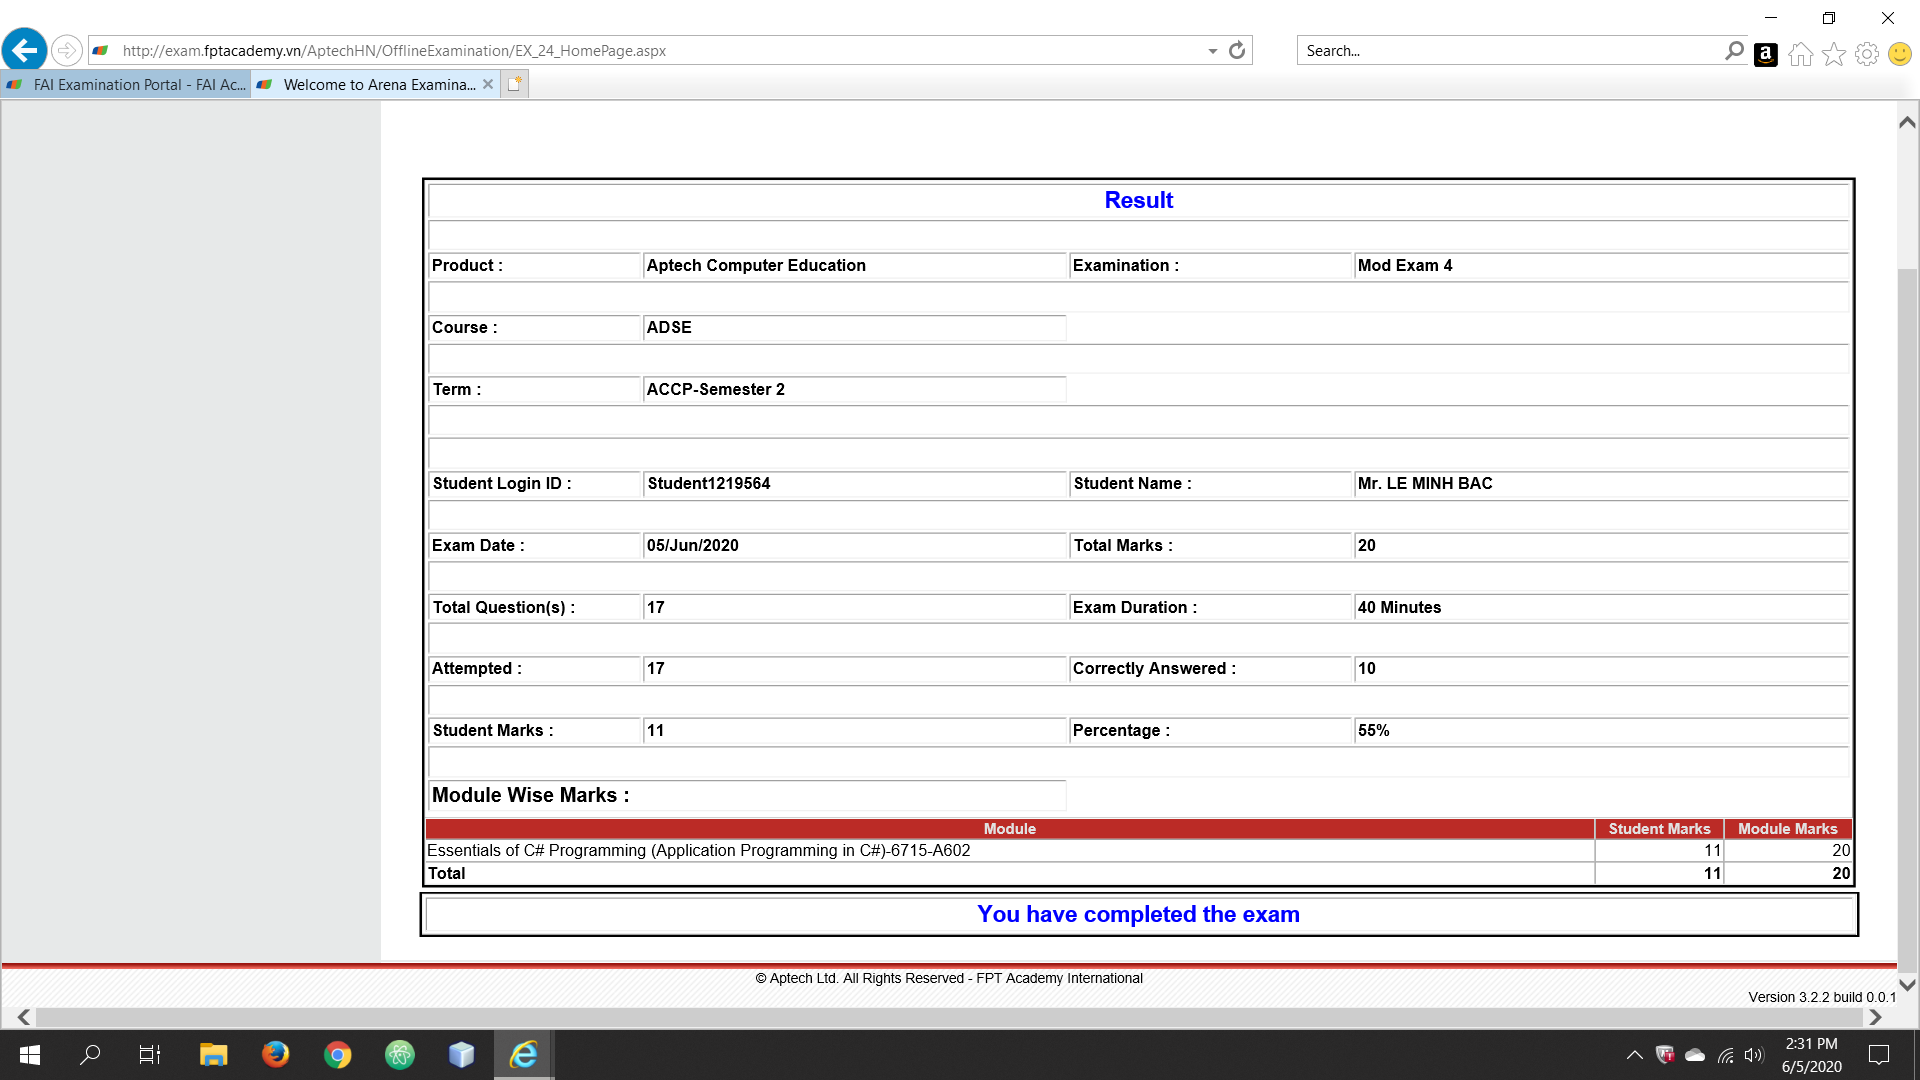Click the Student1219564 login ID
This screenshot has height=1080, width=1920.
point(709,483)
